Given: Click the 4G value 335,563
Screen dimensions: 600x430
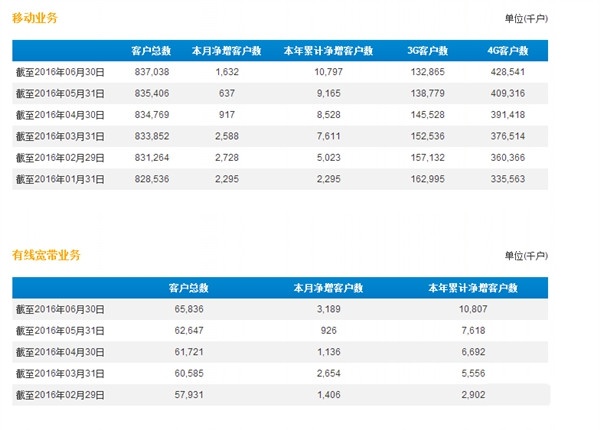Looking at the screenshot, I should point(508,179).
